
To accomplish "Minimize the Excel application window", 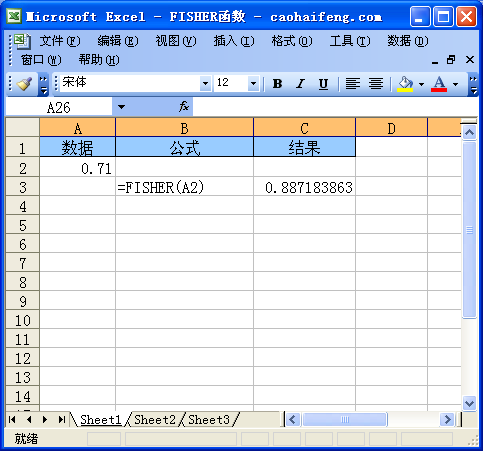I will pos(420,16).
